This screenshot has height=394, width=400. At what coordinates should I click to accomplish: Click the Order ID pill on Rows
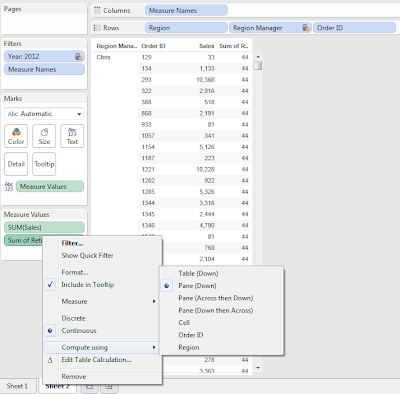(x=354, y=28)
